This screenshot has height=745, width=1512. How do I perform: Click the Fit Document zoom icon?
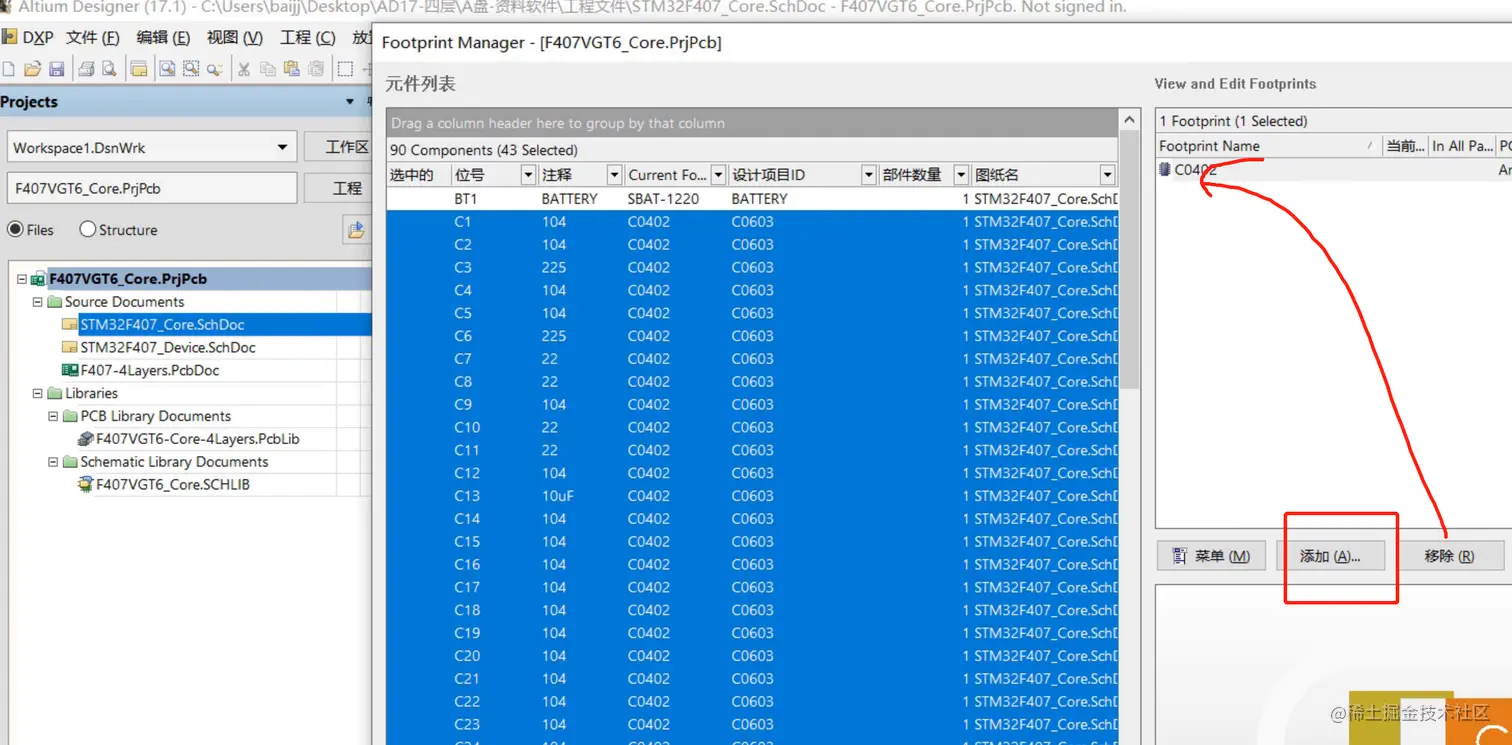coord(167,69)
